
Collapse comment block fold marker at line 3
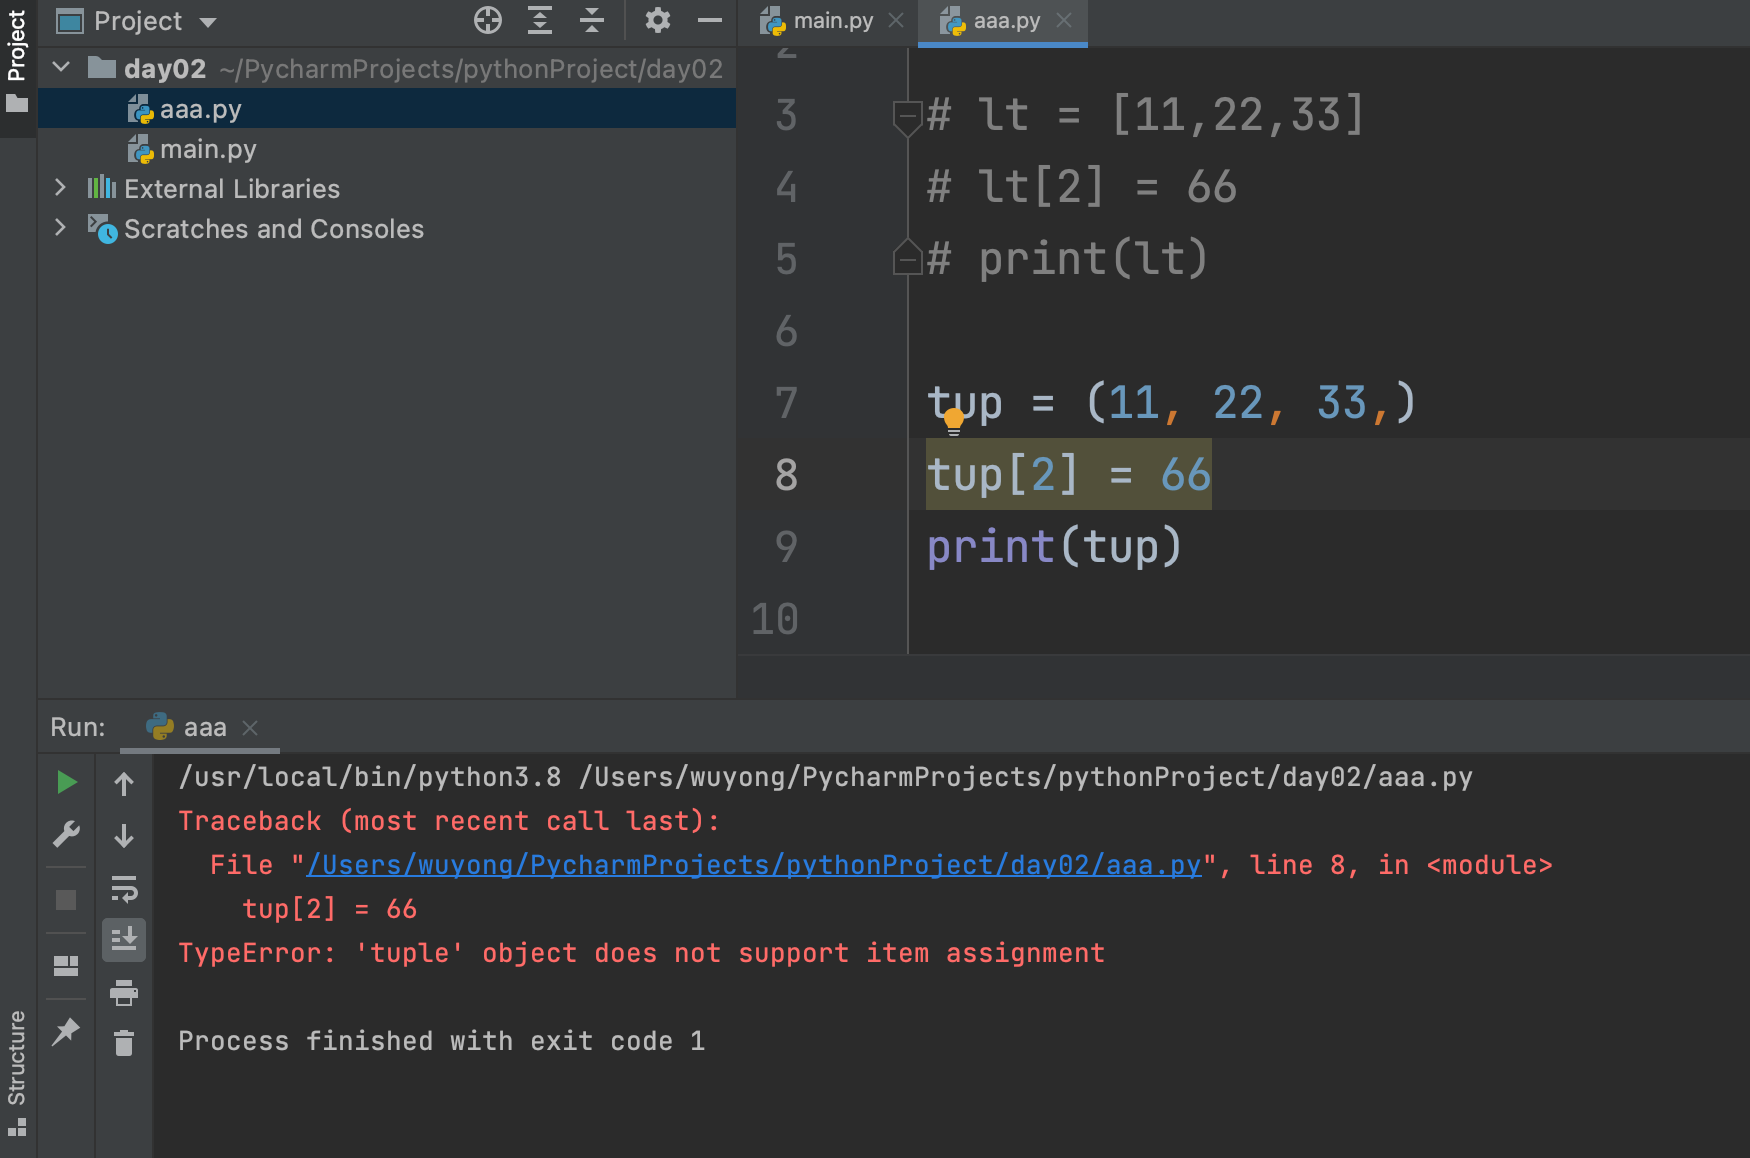point(907,117)
